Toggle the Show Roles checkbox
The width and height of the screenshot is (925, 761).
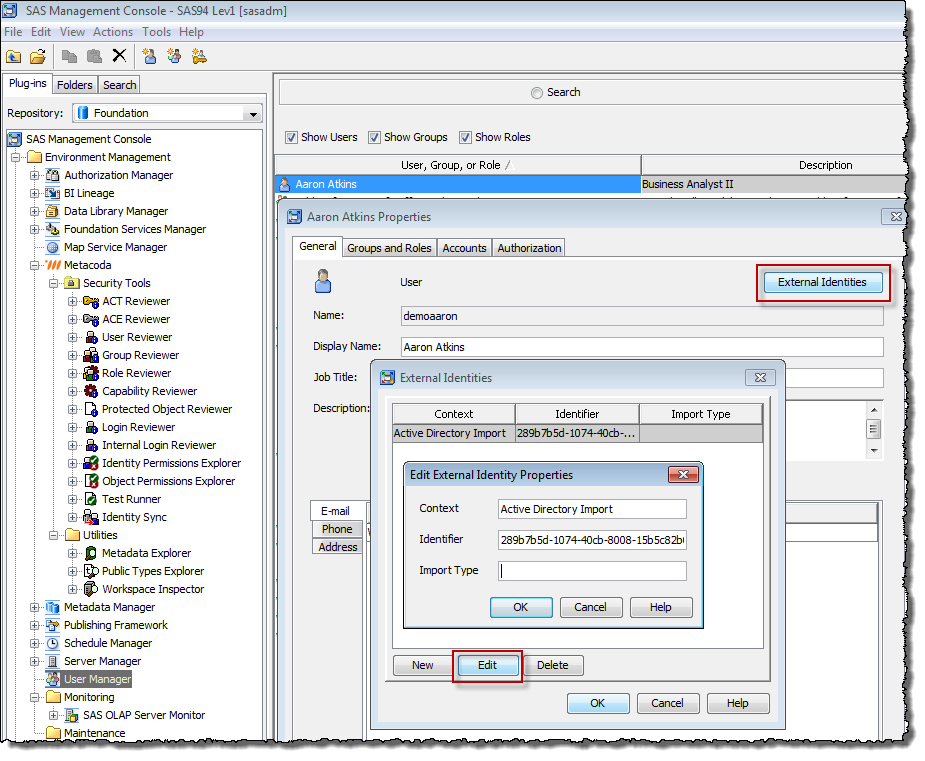(465, 137)
